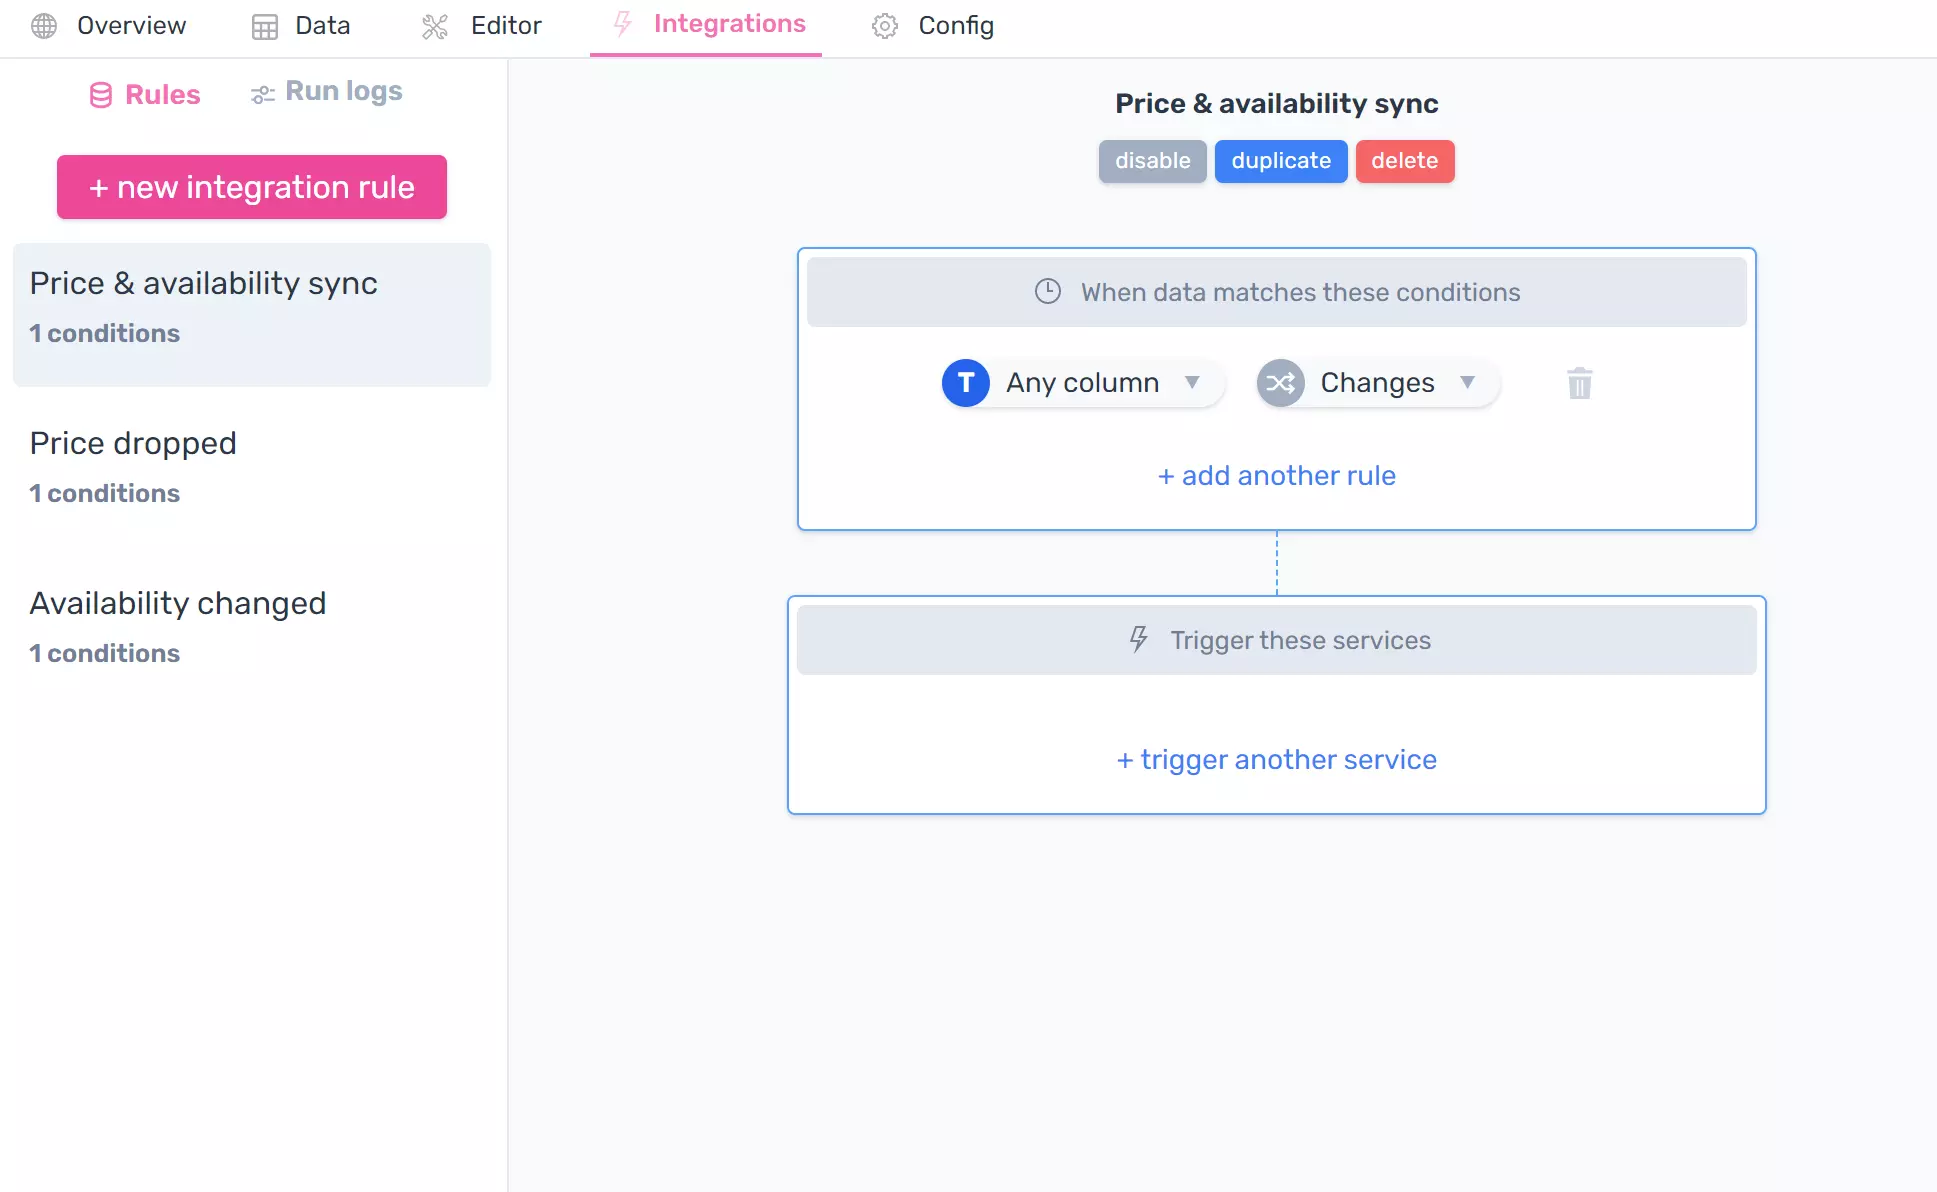Click the lightning bolt trigger icon
Screen dimensions: 1937x1192
[1136, 639]
